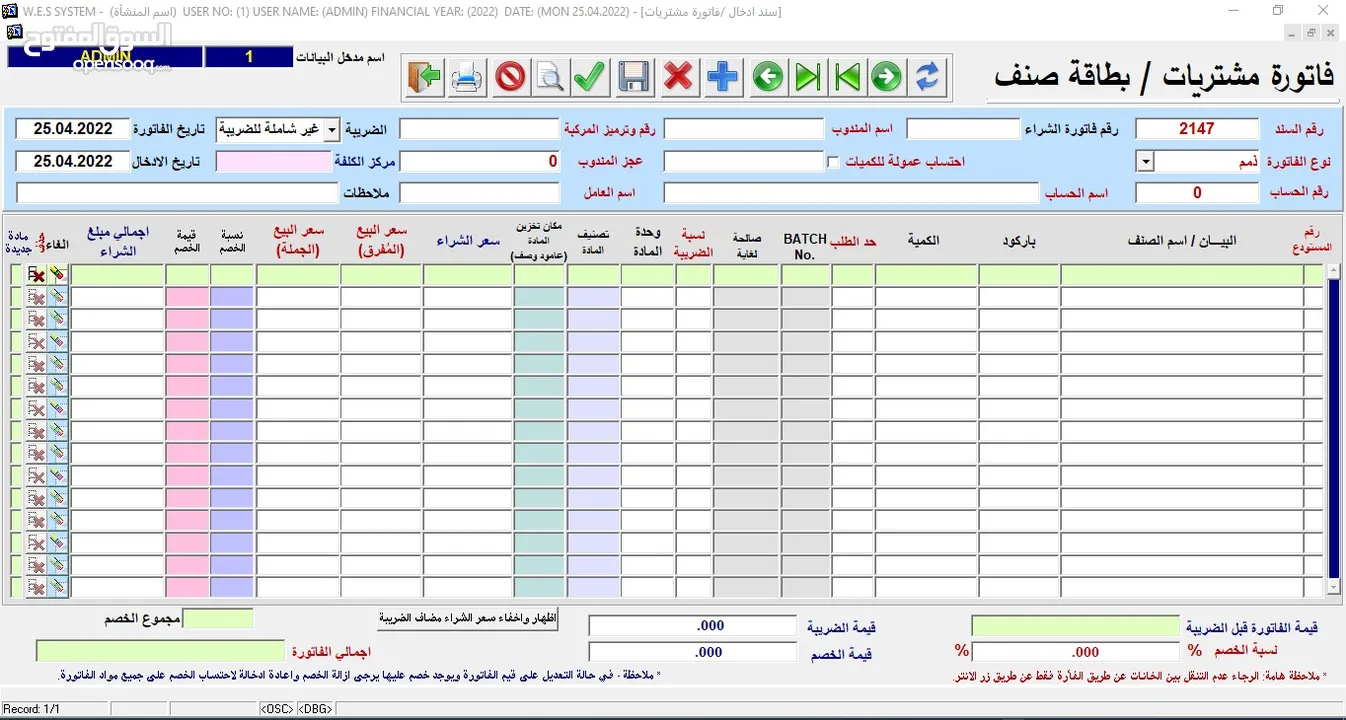Click the تاريخ الادخال date field
The width and height of the screenshot is (1346, 720).
click(73, 161)
